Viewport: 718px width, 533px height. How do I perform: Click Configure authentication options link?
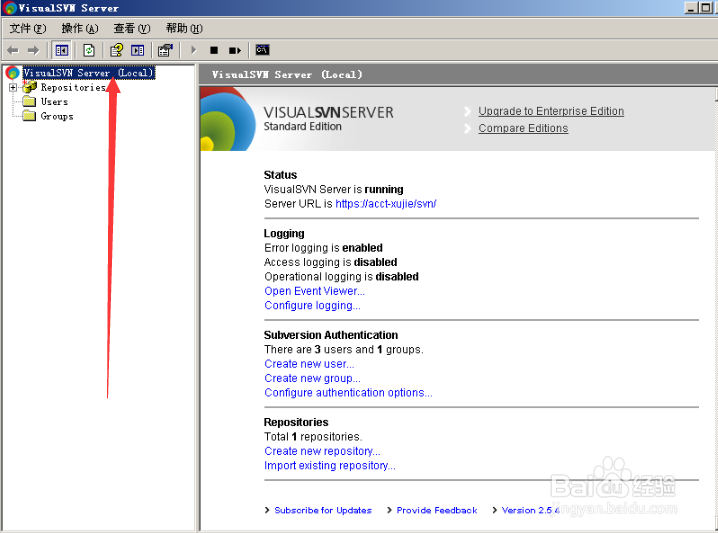pyautogui.click(x=348, y=393)
